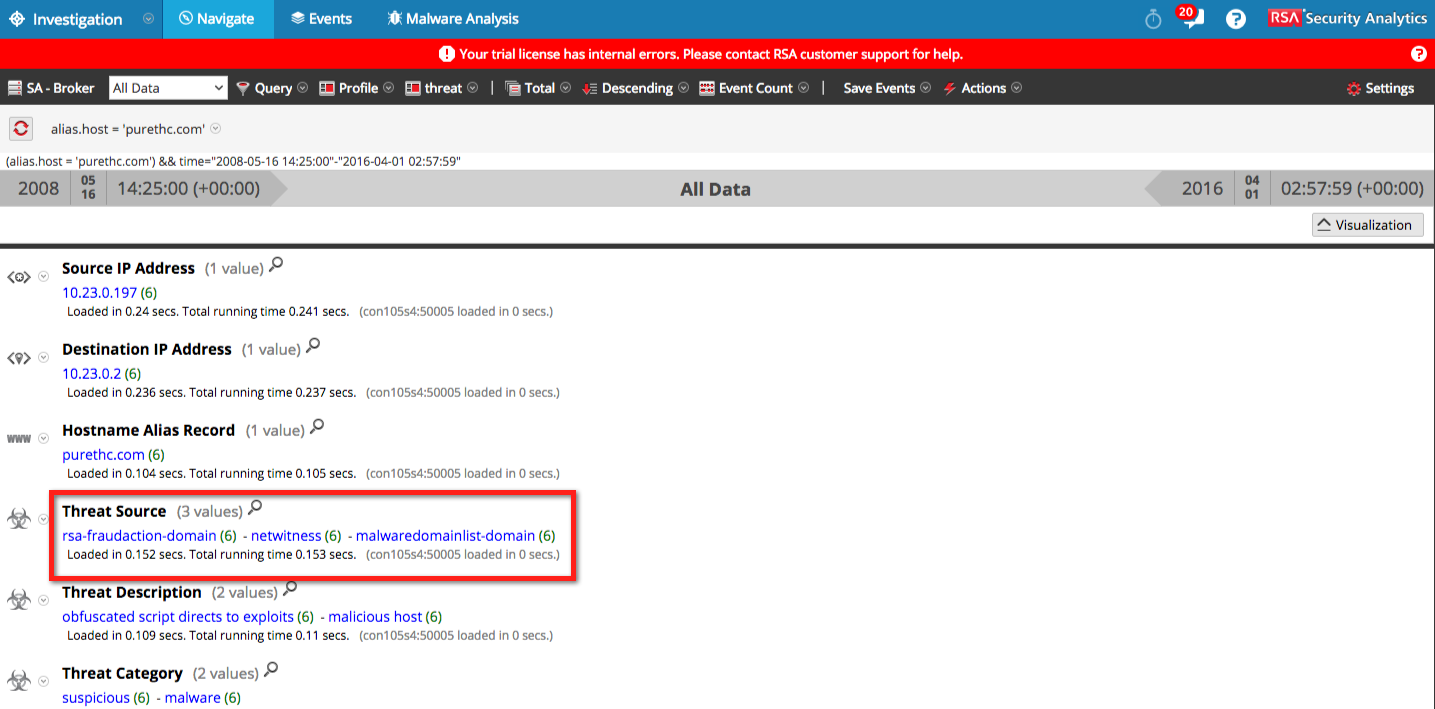Open notifications with 20 badge

[x=1190, y=17]
